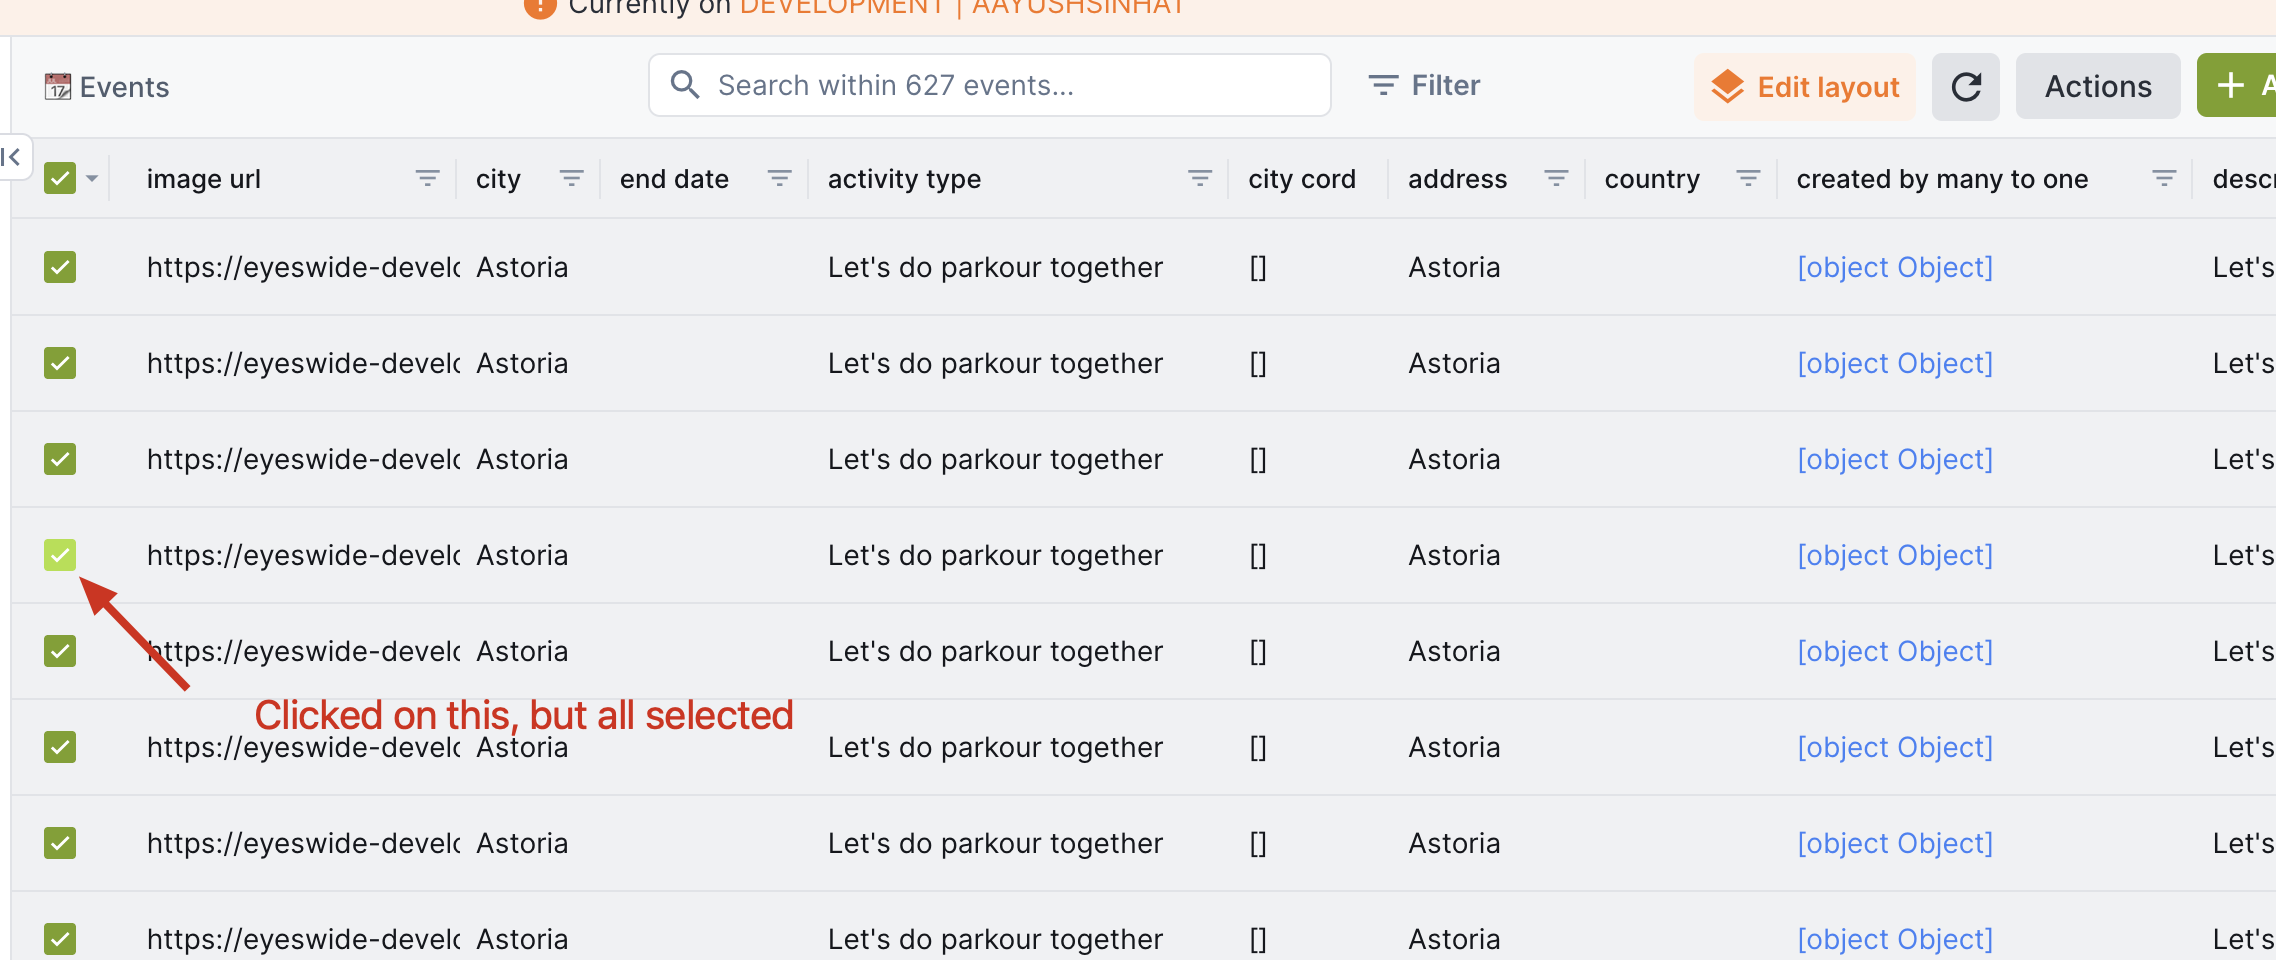2276x960 pixels.
Task: Open filter for country column
Action: pos(1748,179)
